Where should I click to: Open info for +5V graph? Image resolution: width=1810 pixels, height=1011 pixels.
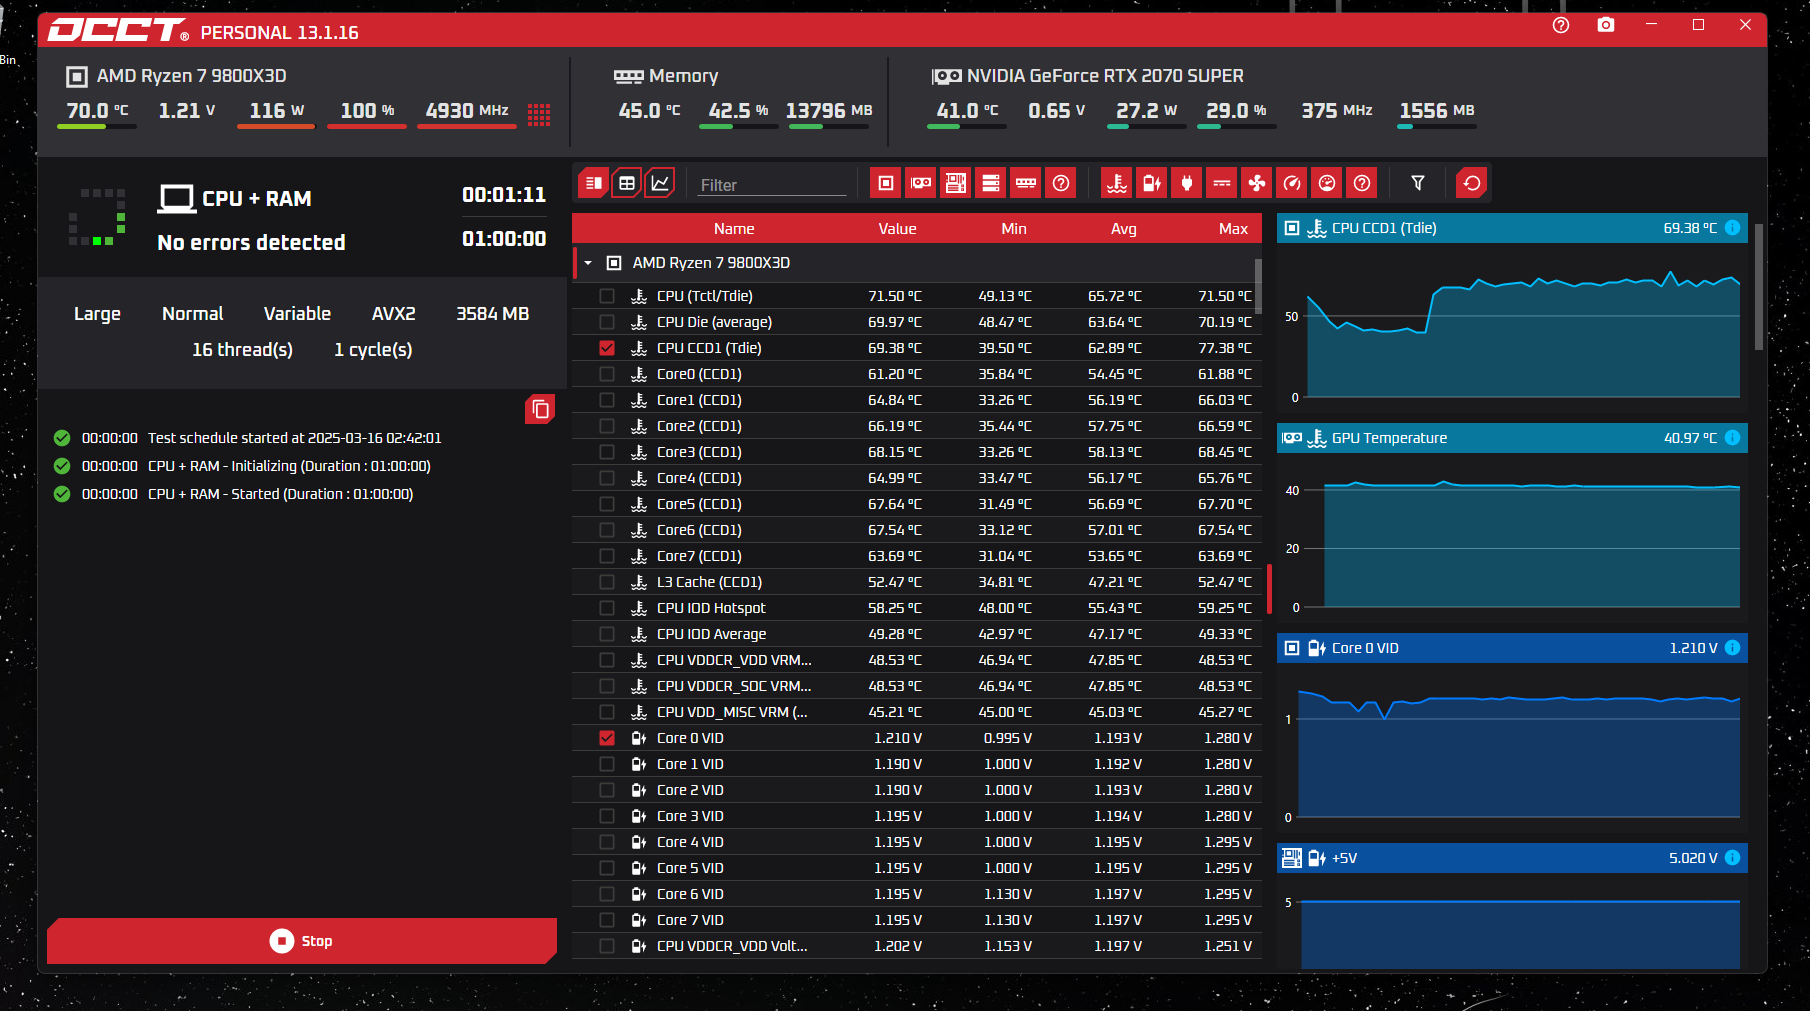[x=1733, y=858]
